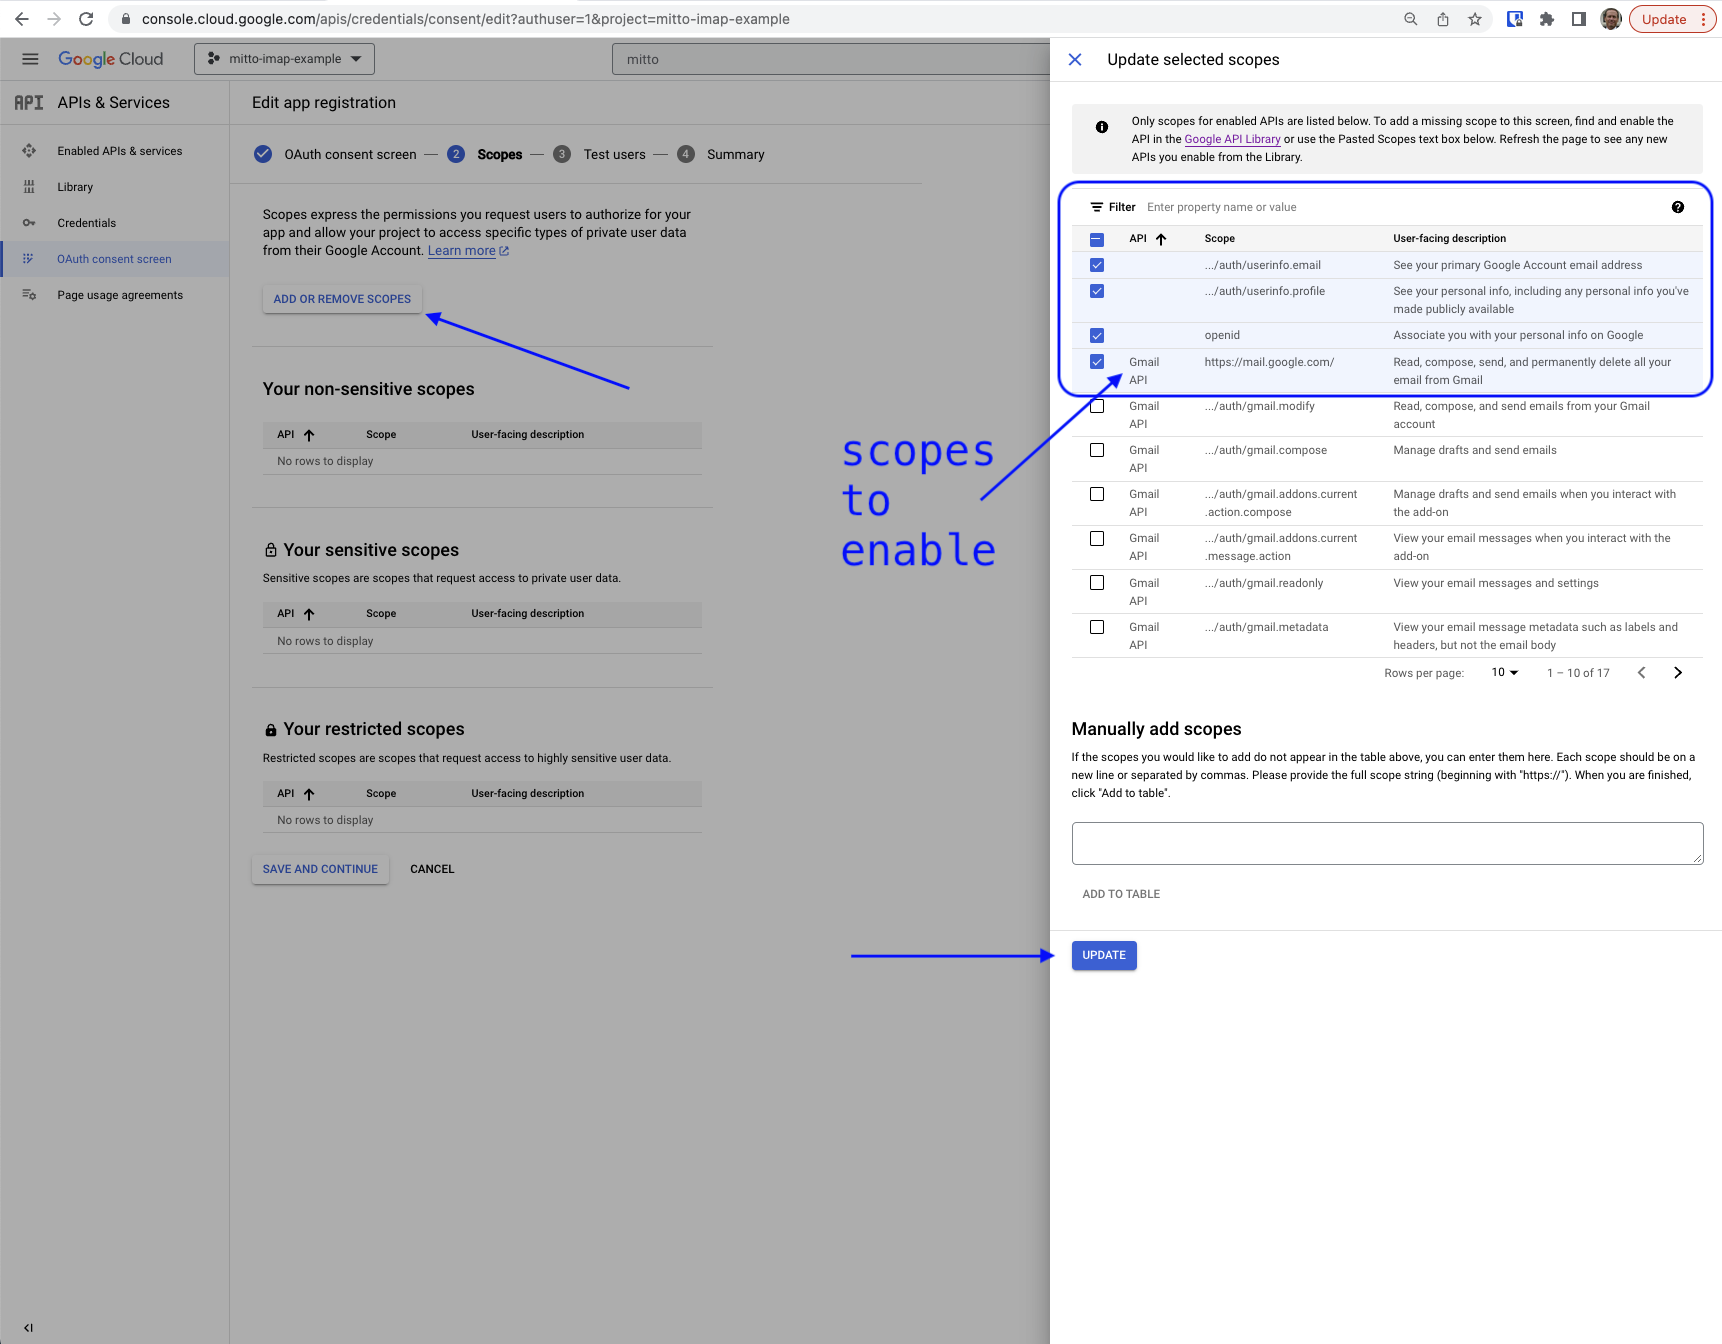Check the gmail.addons.current.message.action checkbox

(1097, 538)
